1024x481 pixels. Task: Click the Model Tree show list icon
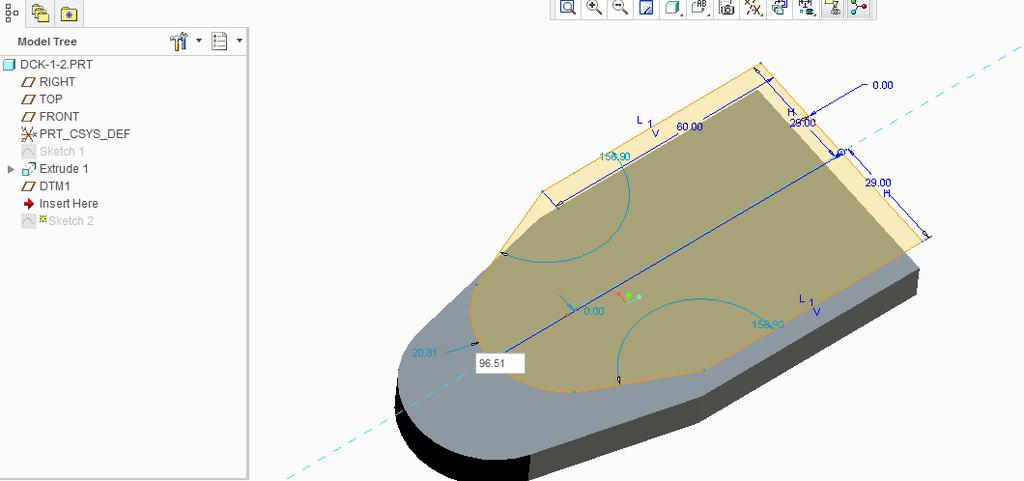[219, 41]
